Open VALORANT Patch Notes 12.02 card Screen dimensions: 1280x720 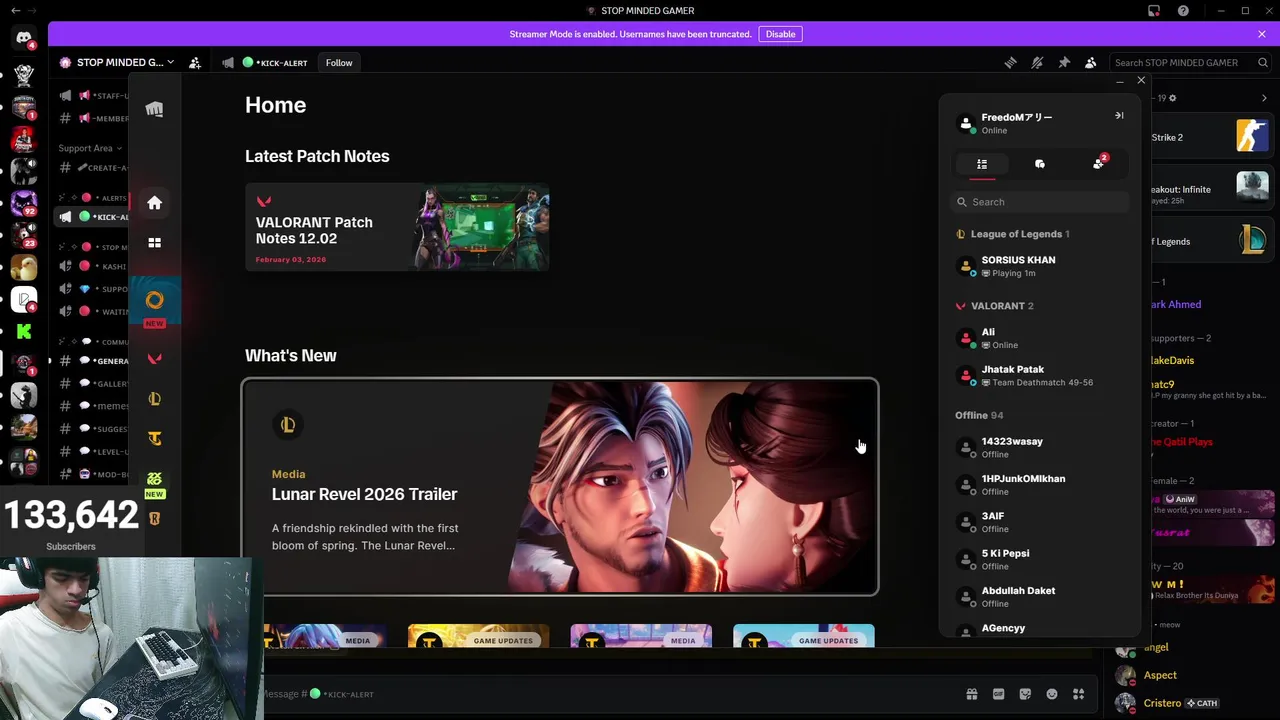tap(397, 227)
